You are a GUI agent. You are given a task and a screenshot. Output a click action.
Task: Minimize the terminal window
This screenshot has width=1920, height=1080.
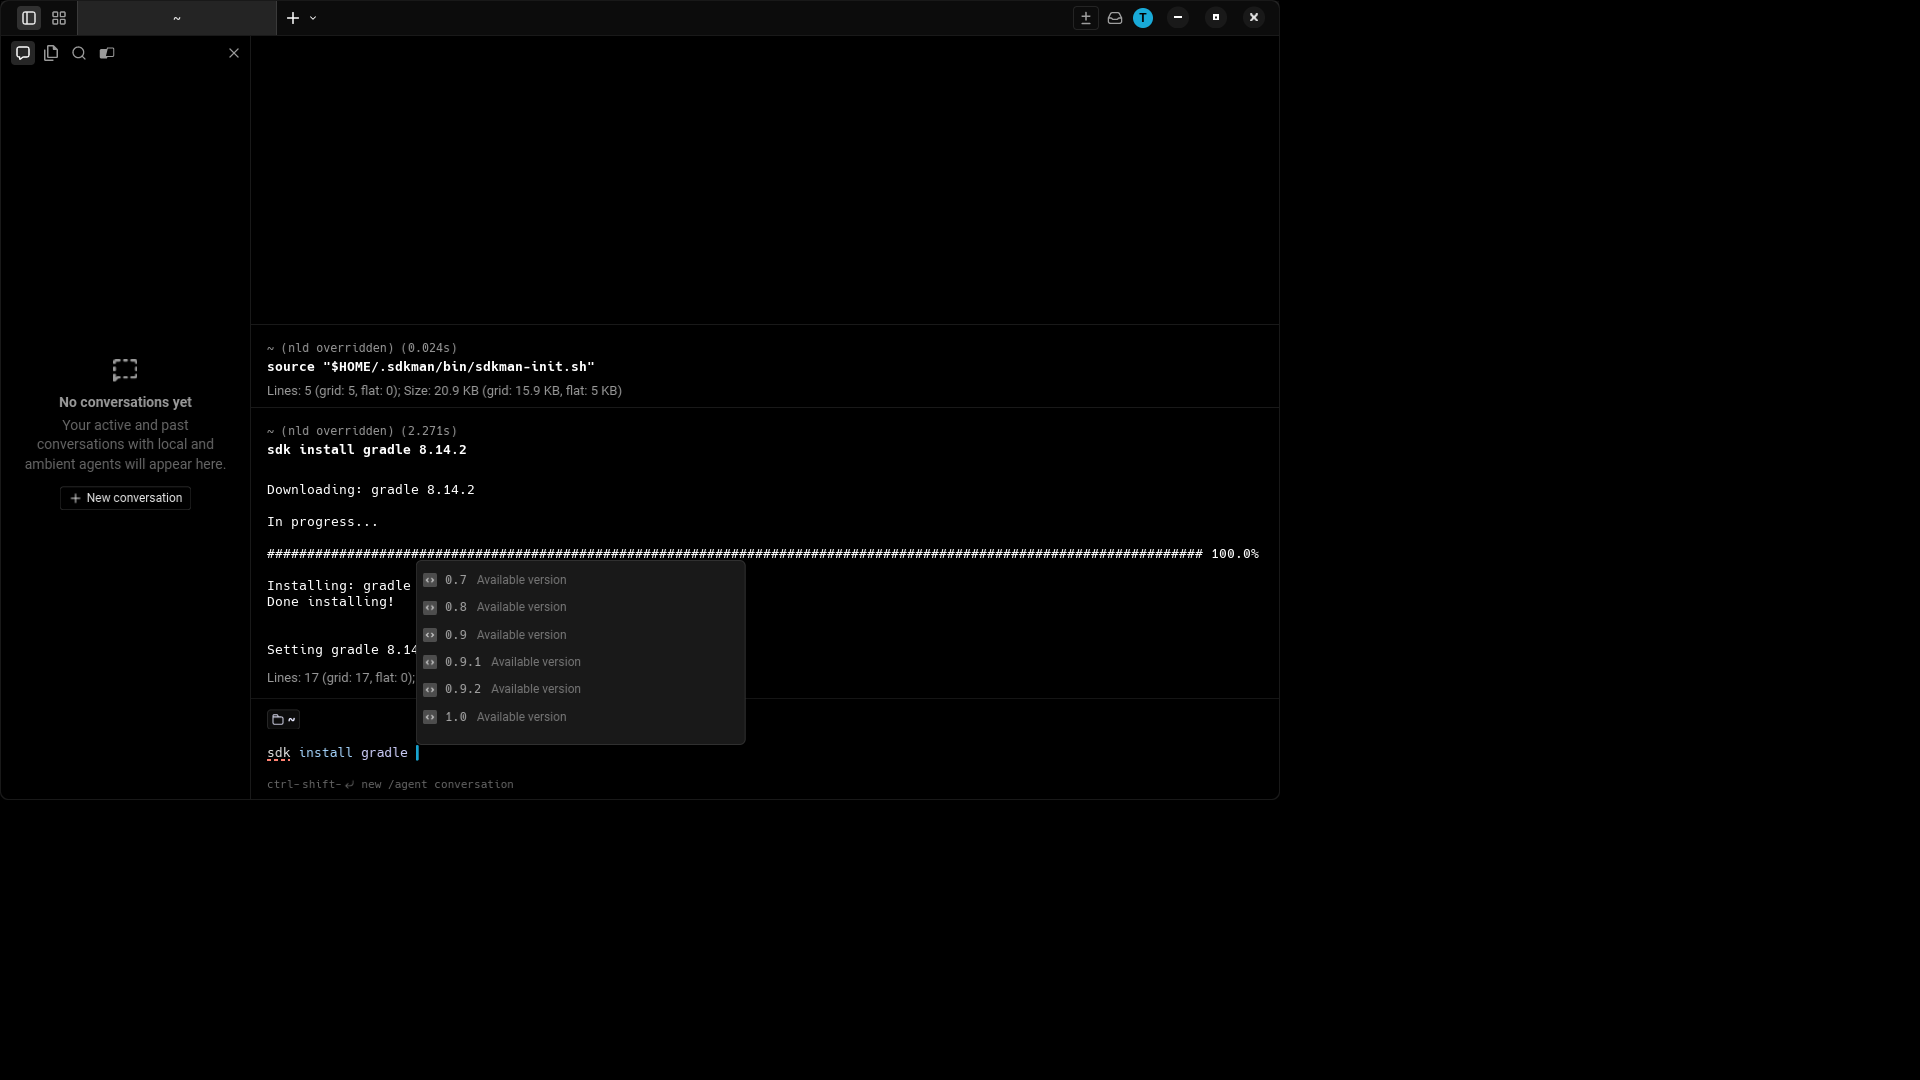pyautogui.click(x=1178, y=17)
